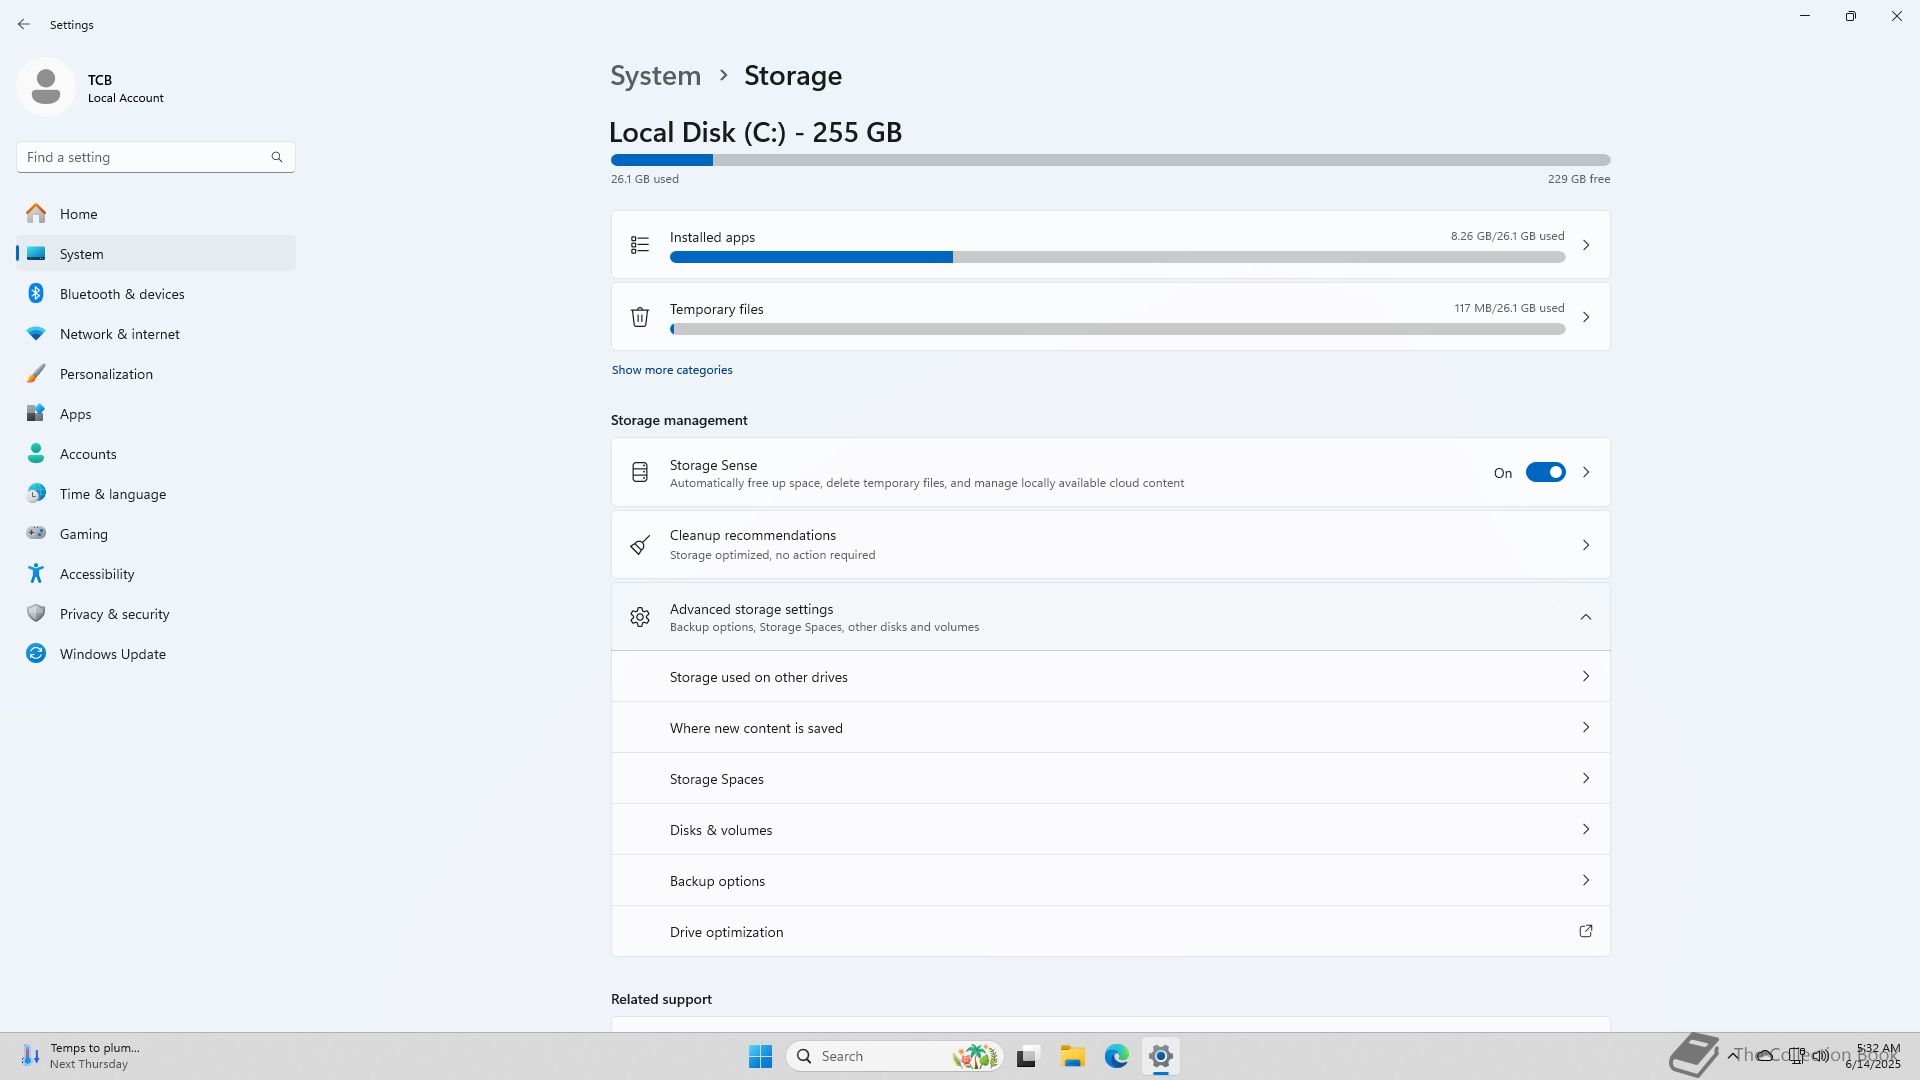This screenshot has height=1080, width=1920.
Task: Go to Privacy & security settings
Action: [x=114, y=614]
